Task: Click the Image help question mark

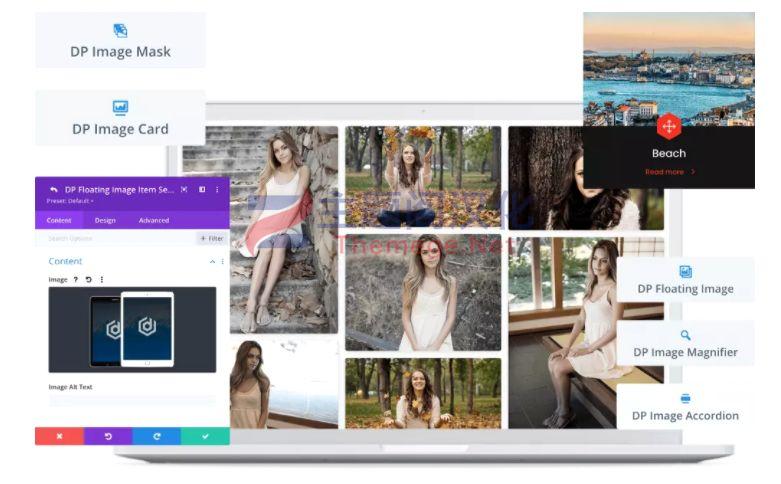Action: click(76, 279)
